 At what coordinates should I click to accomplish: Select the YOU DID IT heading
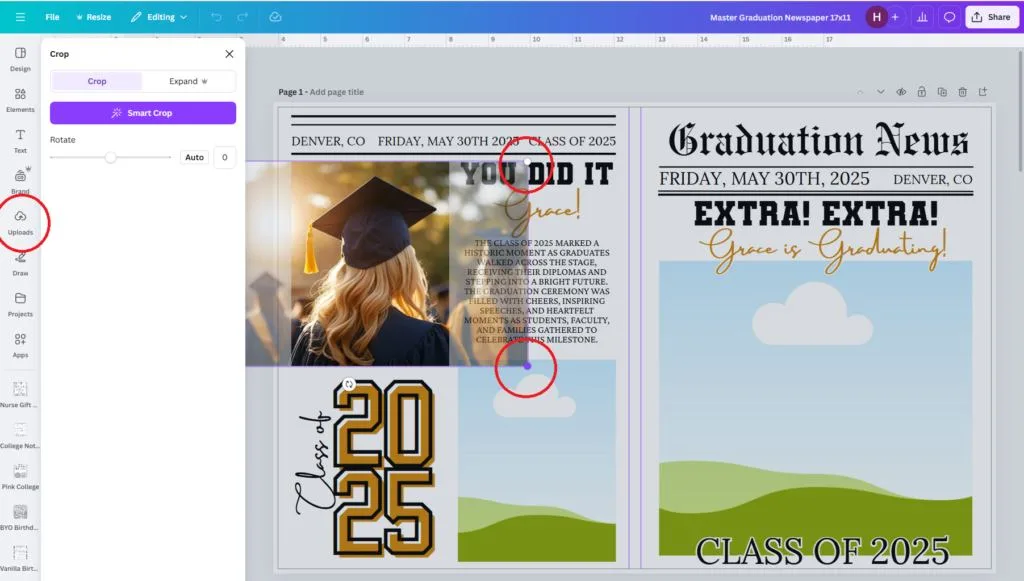(x=537, y=174)
